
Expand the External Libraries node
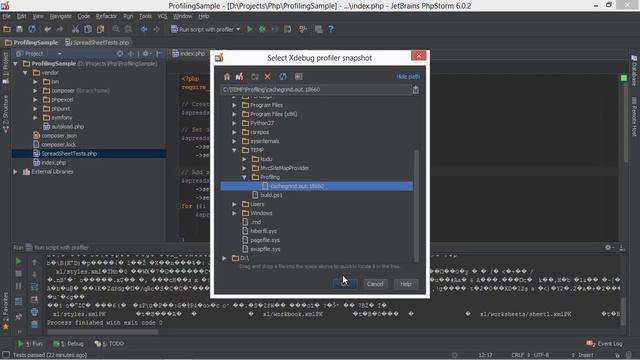pyautogui.click(x=16, y=172)
